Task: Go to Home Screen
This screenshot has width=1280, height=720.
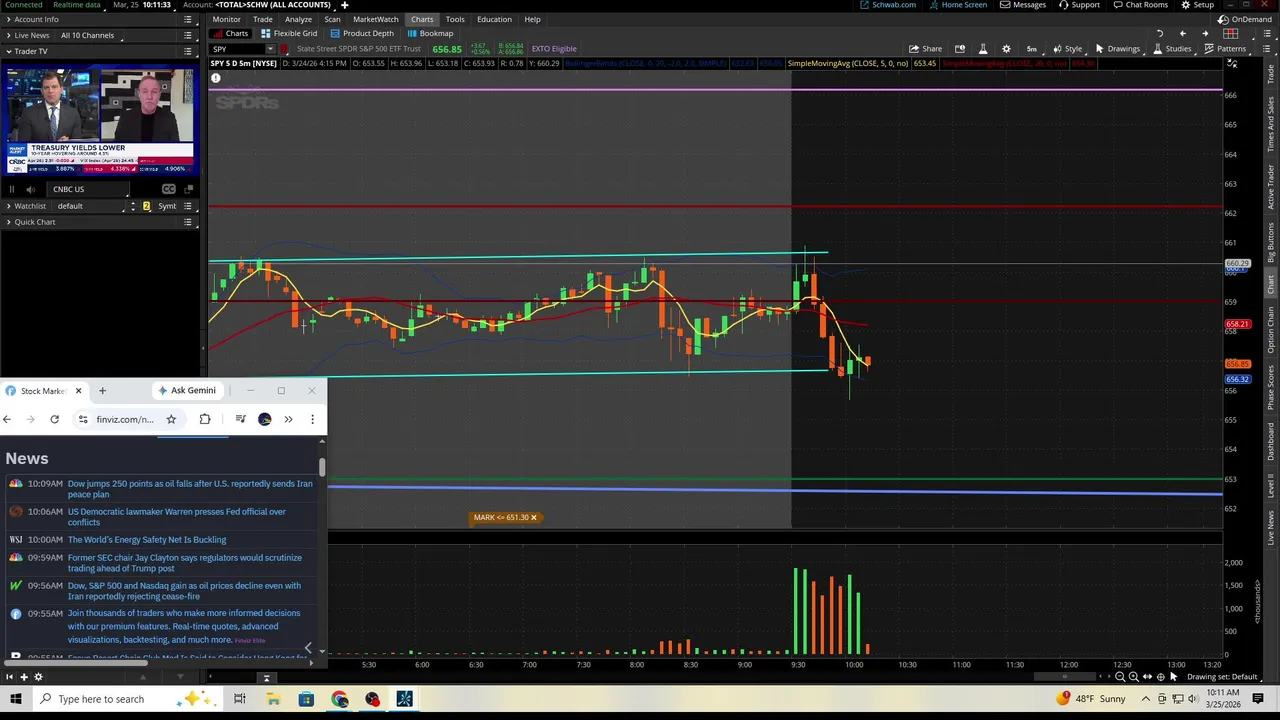Action: (x=958, y=5)
